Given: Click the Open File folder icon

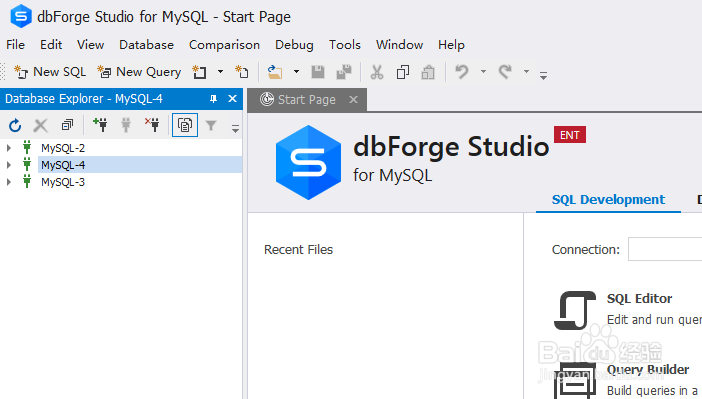Looking at the screenshot, I should [275, 72].
